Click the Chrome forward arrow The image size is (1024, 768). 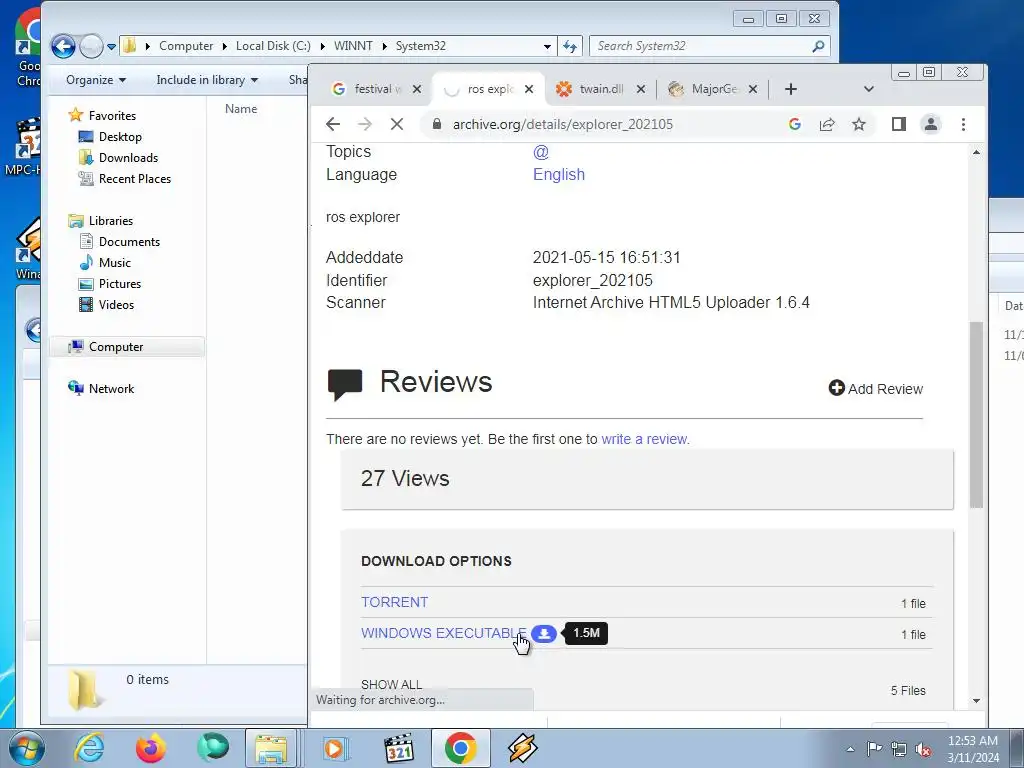(364, 124)
